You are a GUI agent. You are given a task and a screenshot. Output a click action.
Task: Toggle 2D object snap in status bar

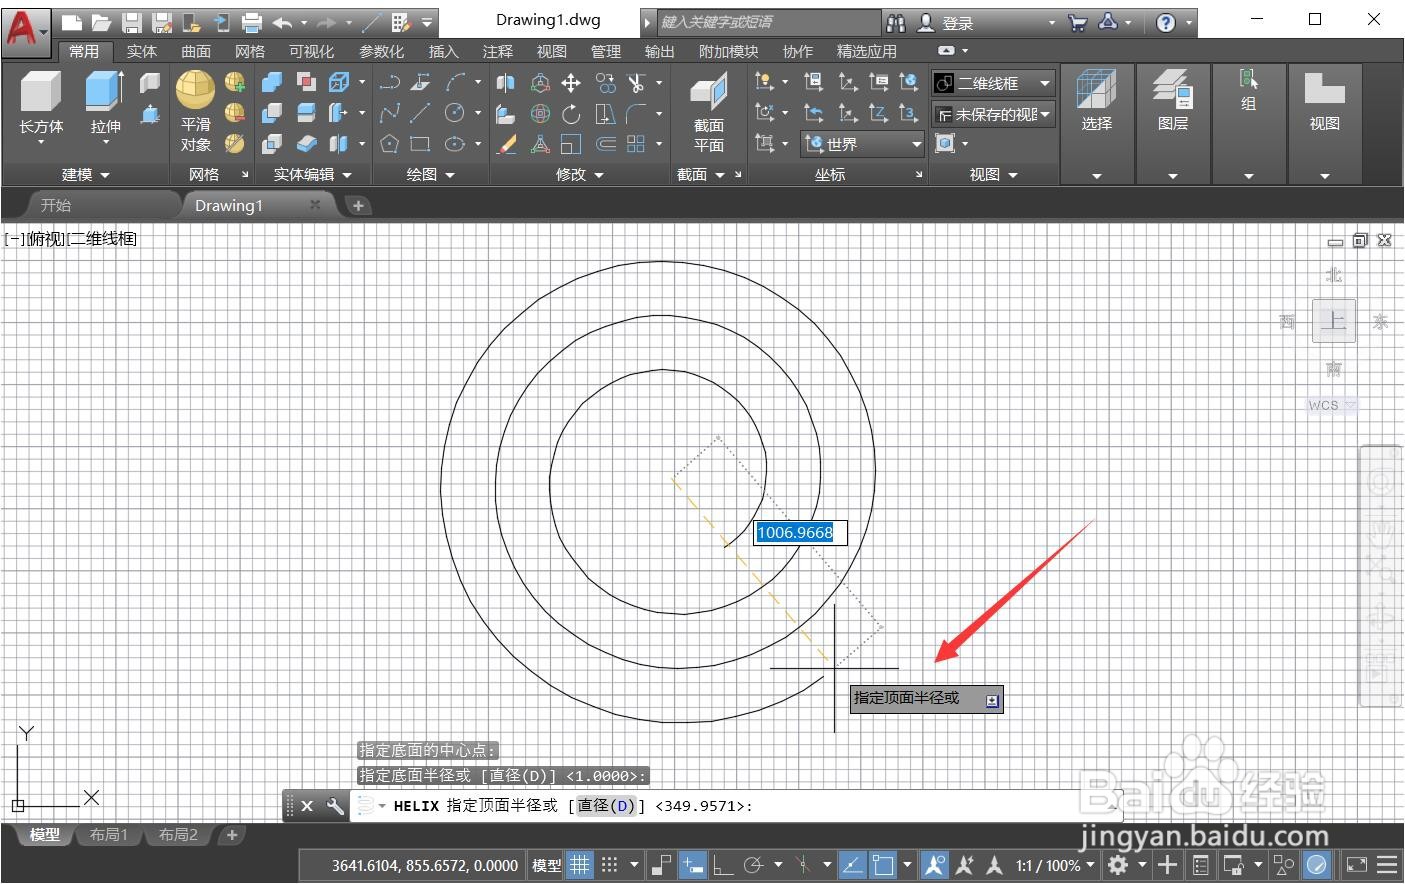882,865
